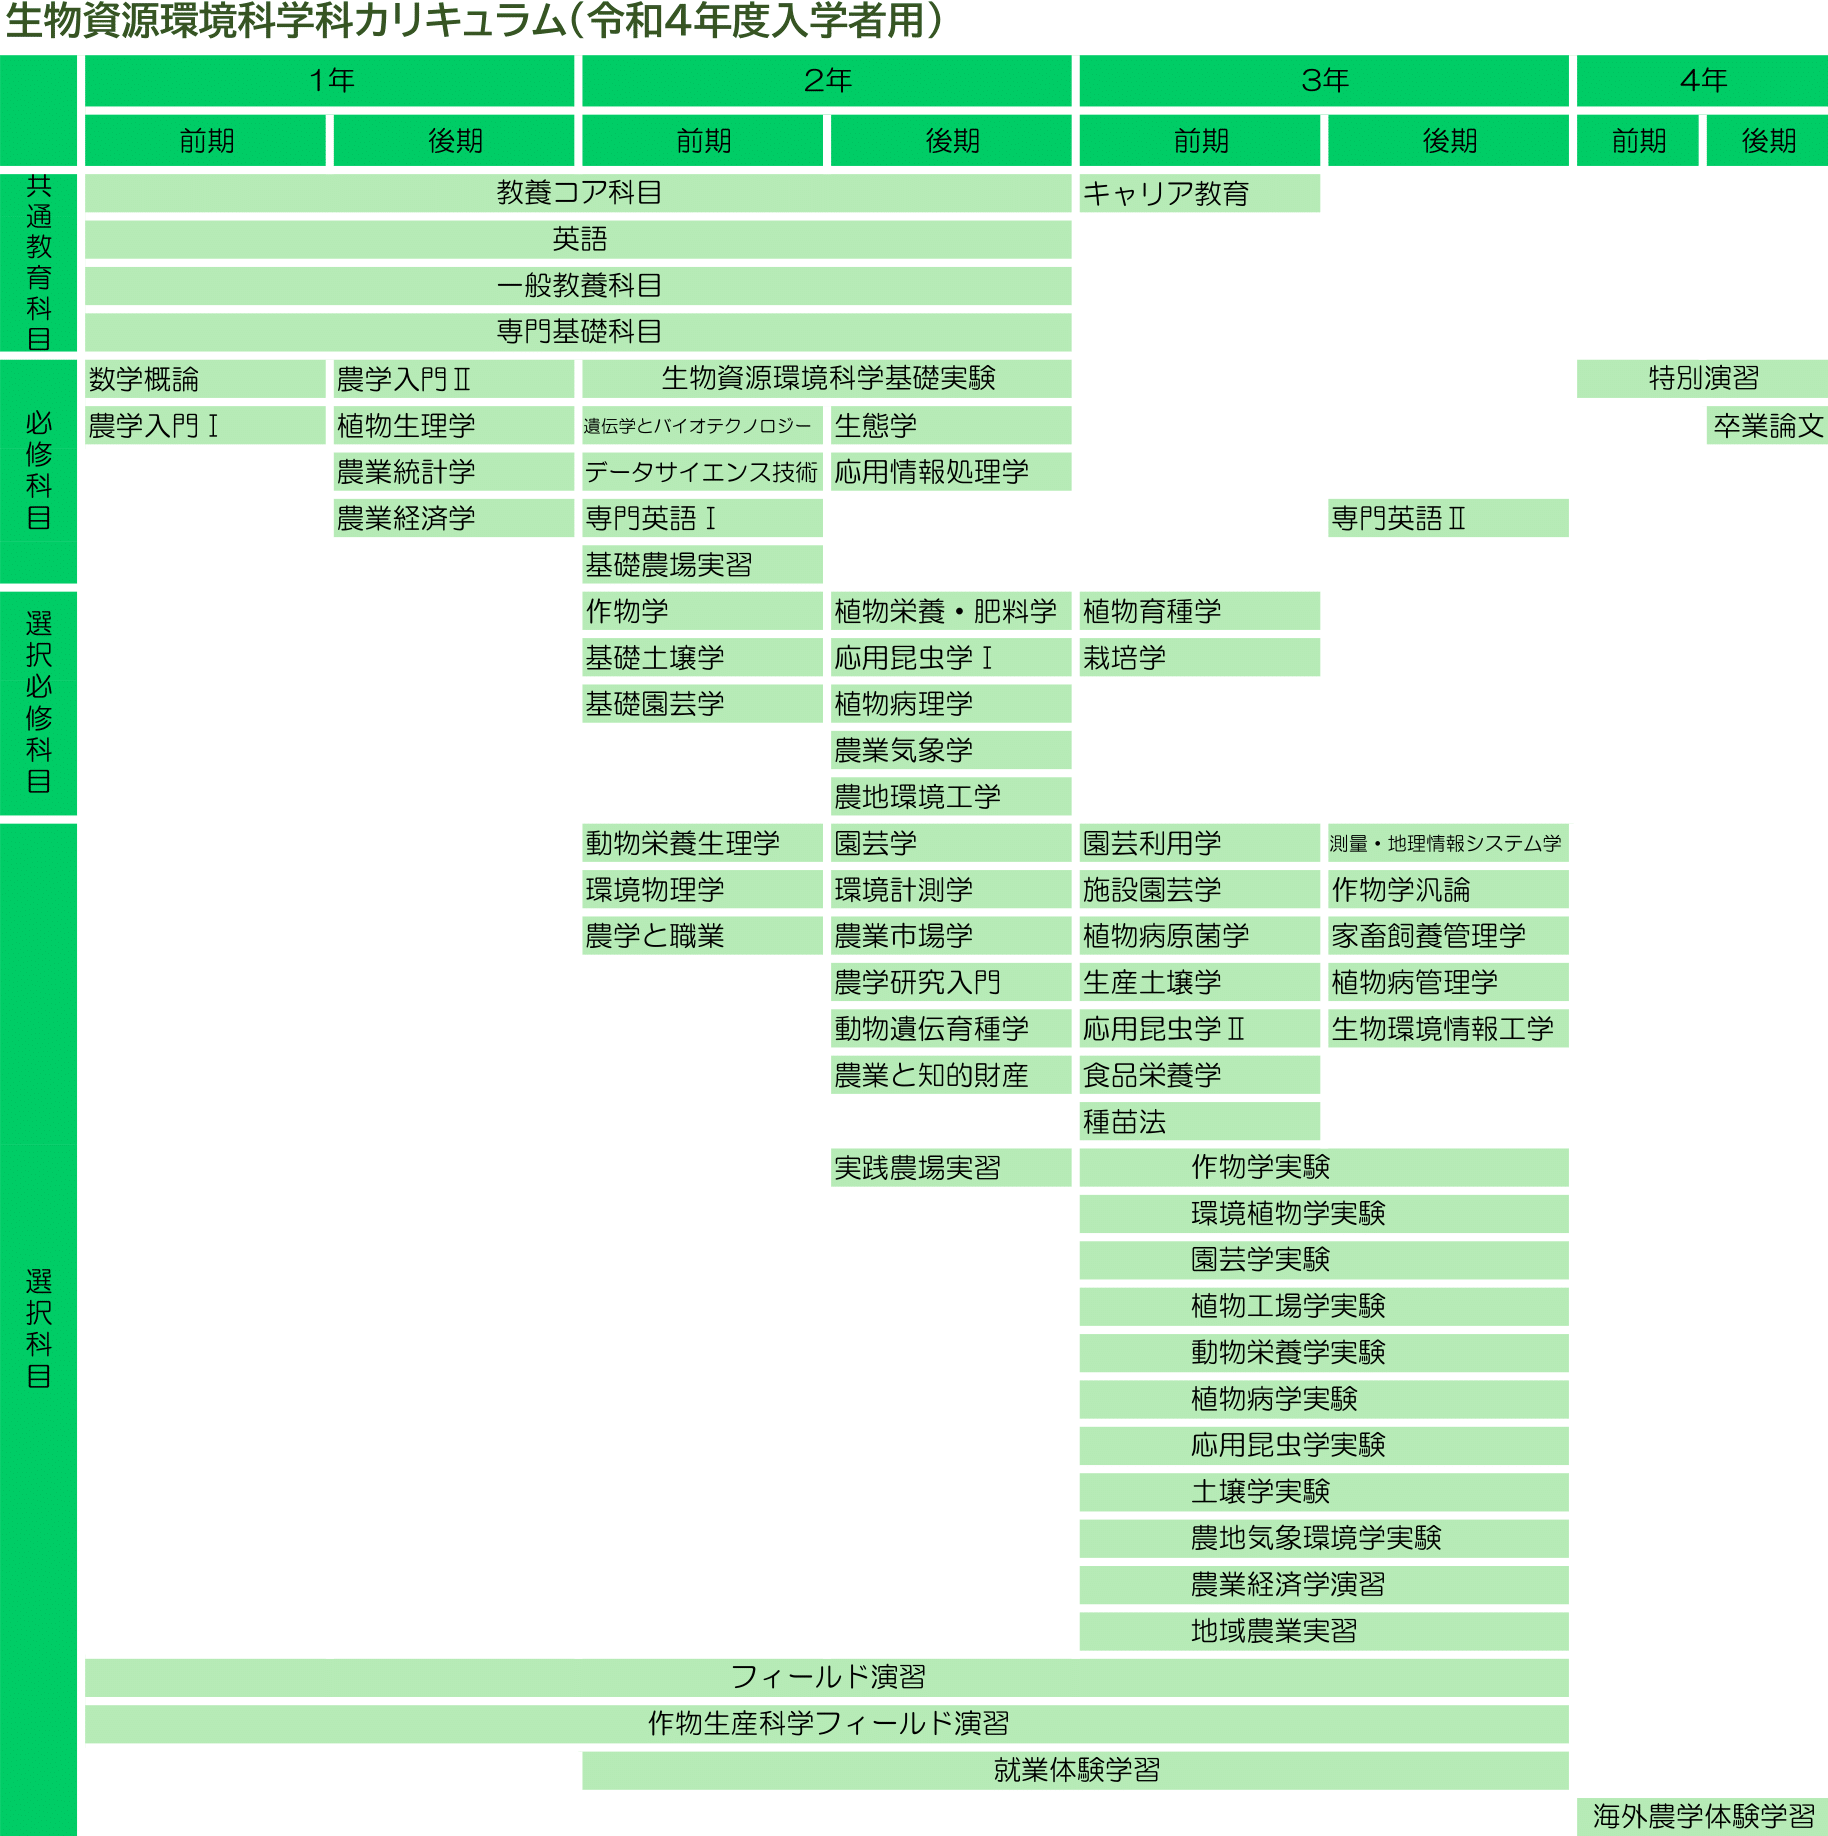Select the 植物工場学実験 bar

(1324, 1307)
